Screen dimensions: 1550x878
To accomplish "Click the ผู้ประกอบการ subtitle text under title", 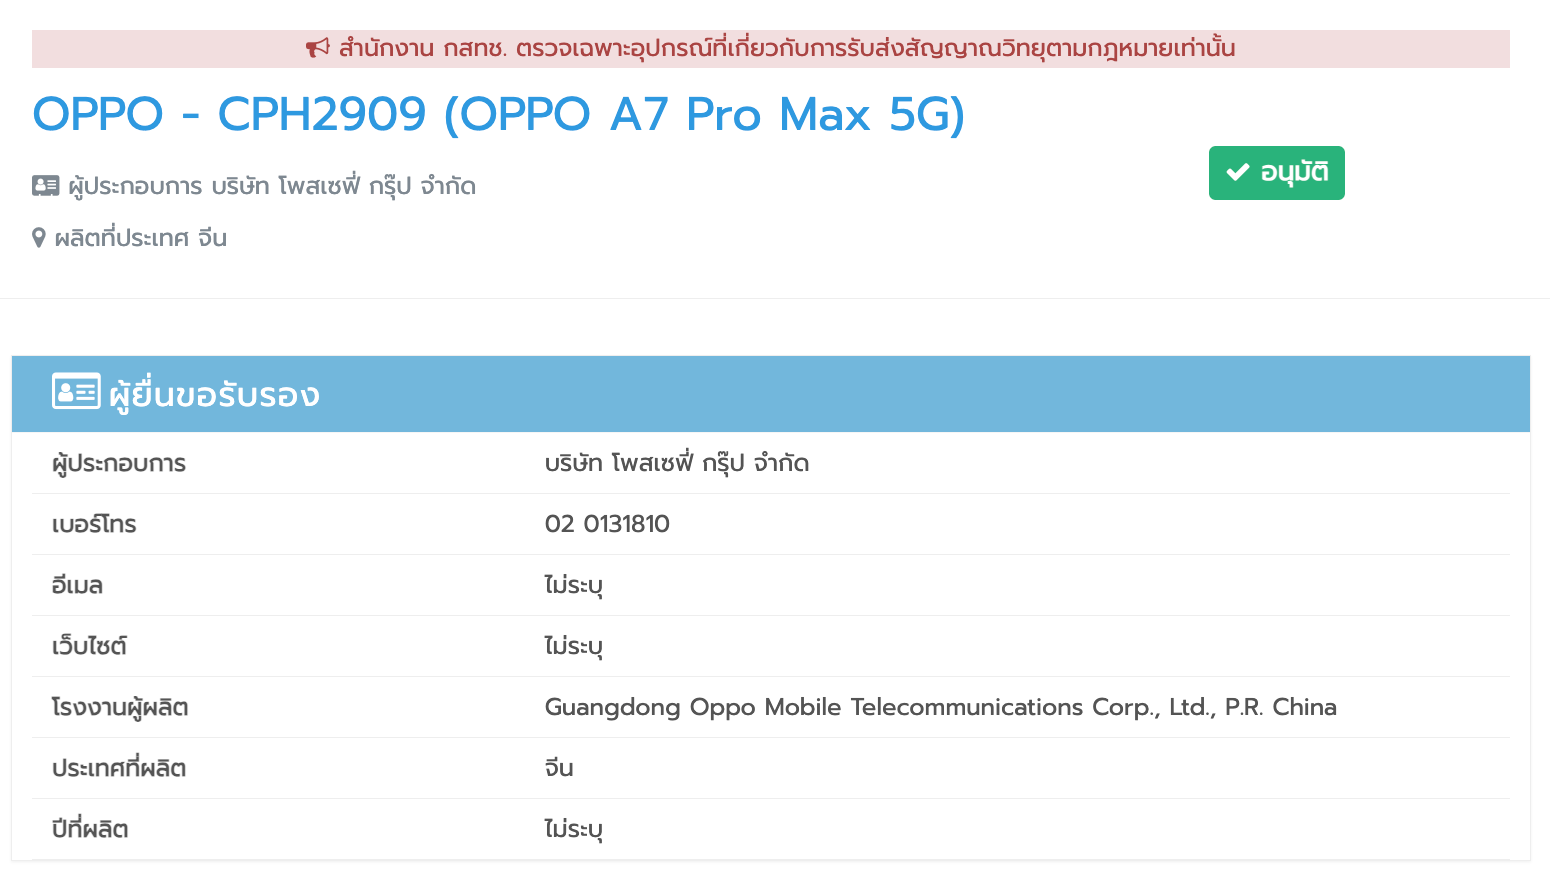I will (x=272, y=186).
